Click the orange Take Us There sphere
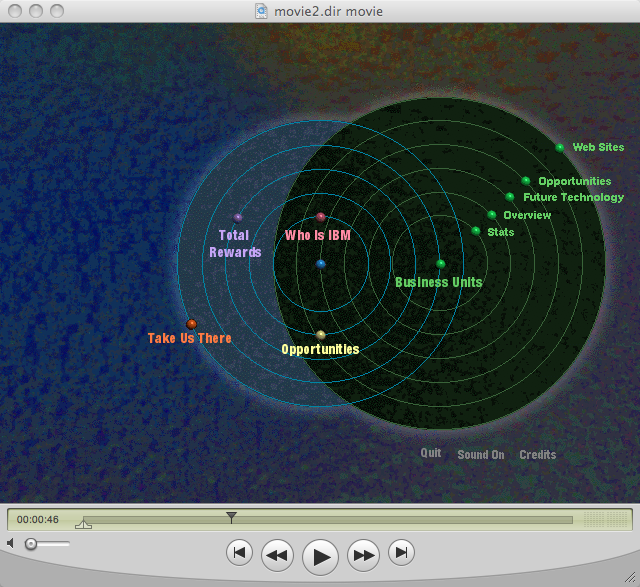Screen dimensions: 640x587 pyautogui.click(x=191, y=325)
